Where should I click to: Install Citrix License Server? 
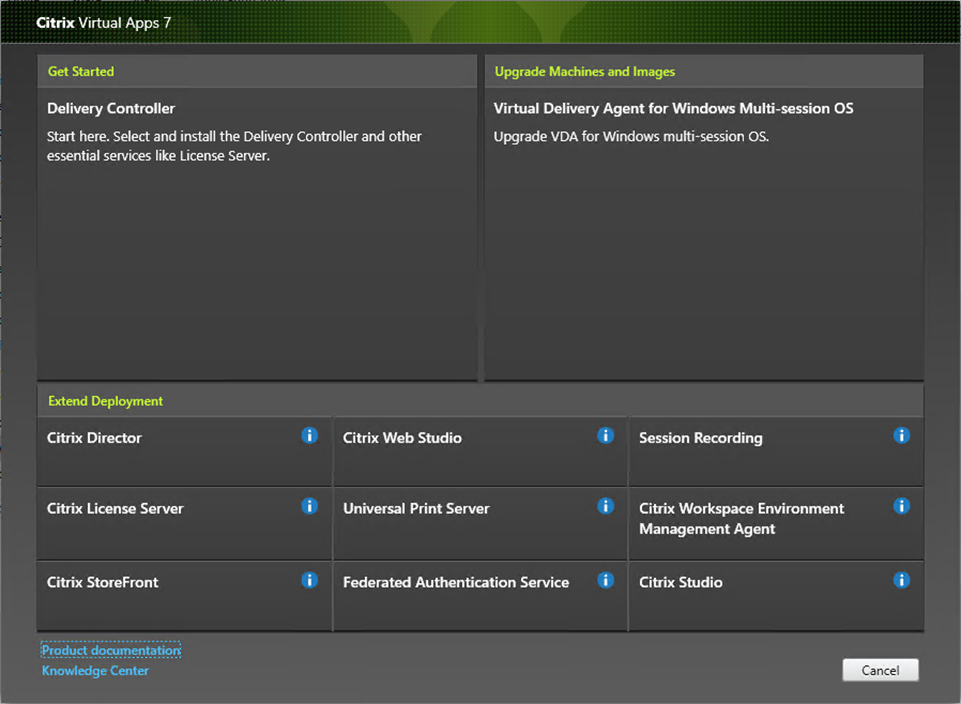pos(184,524)
